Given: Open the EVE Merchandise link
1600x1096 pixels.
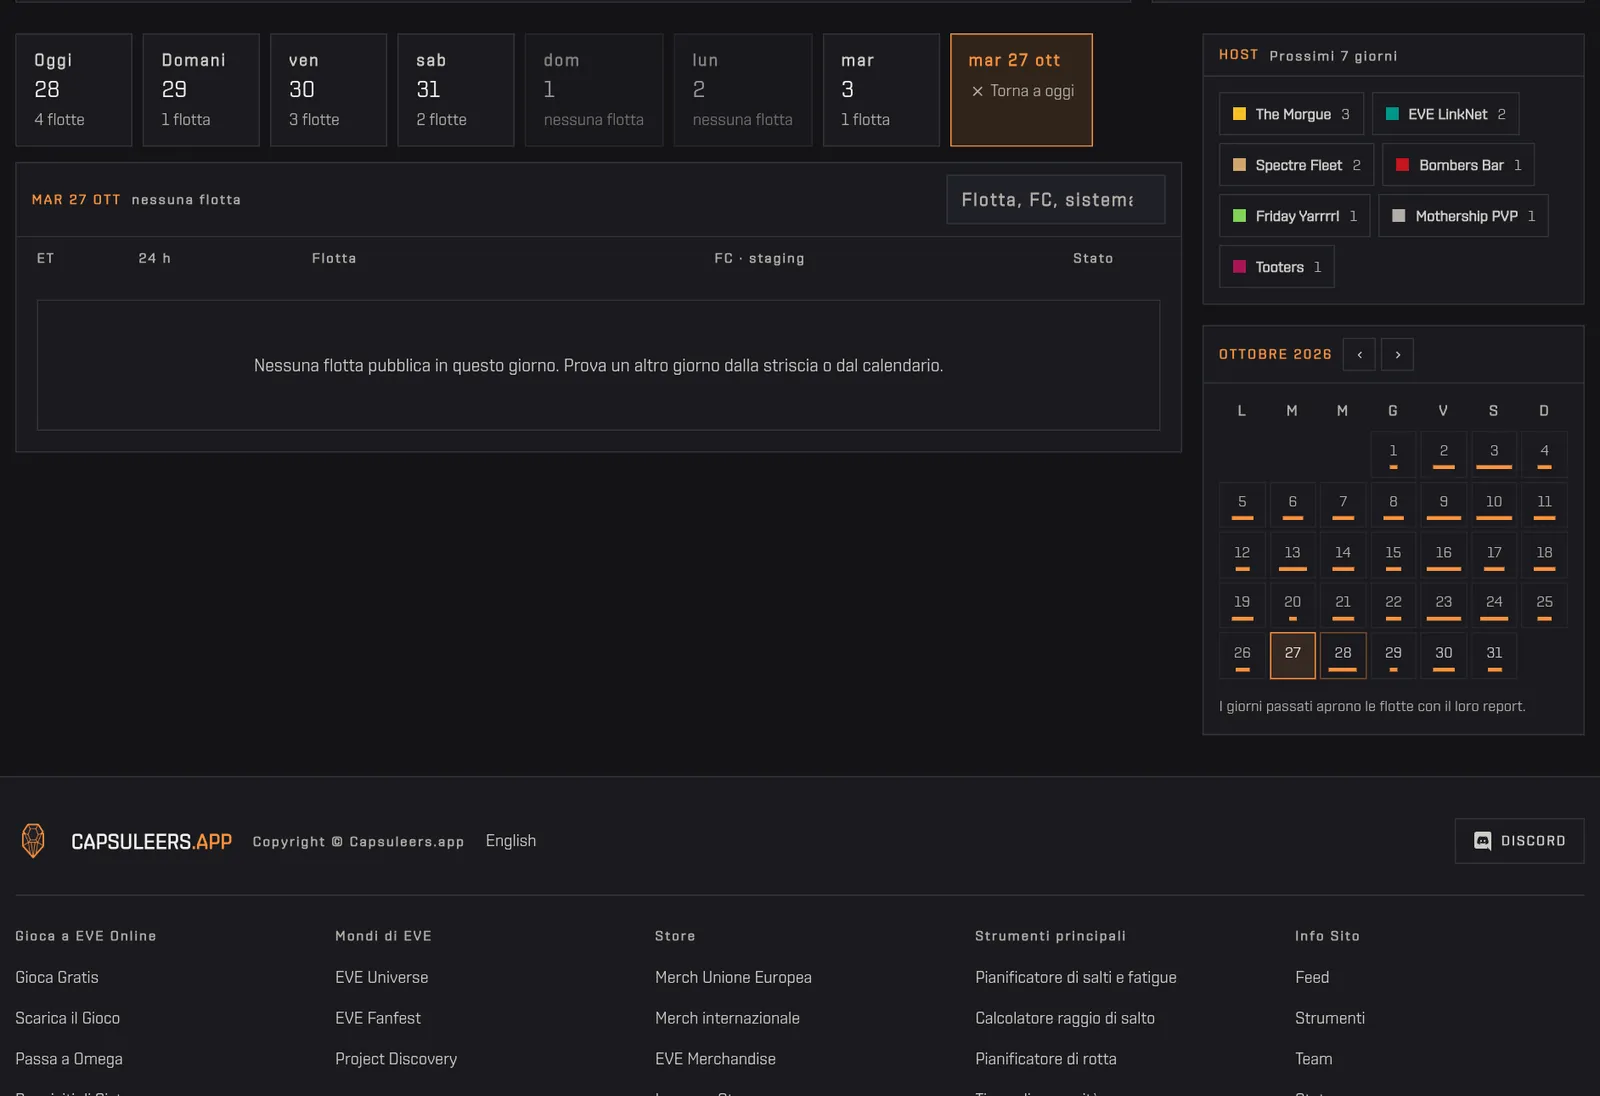Looking at the screenshot, I should pyautogui.click(x=715, y=1059).
